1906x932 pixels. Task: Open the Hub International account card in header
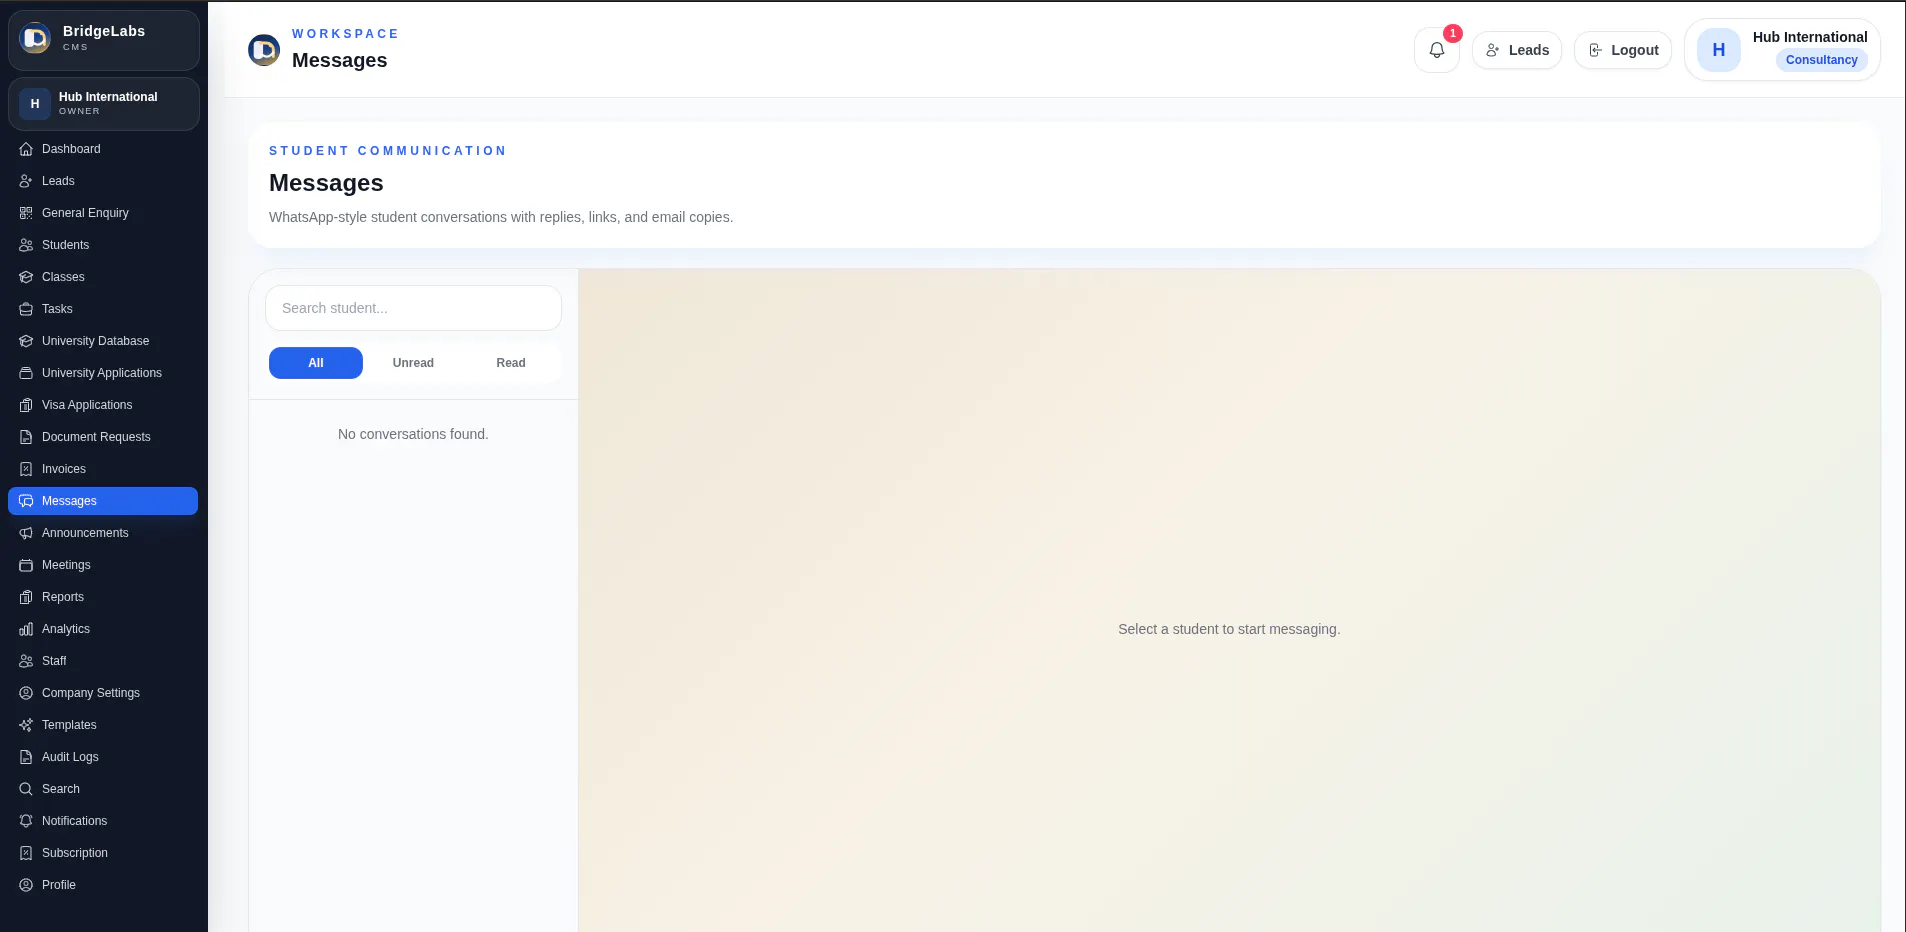point(1782,50)
